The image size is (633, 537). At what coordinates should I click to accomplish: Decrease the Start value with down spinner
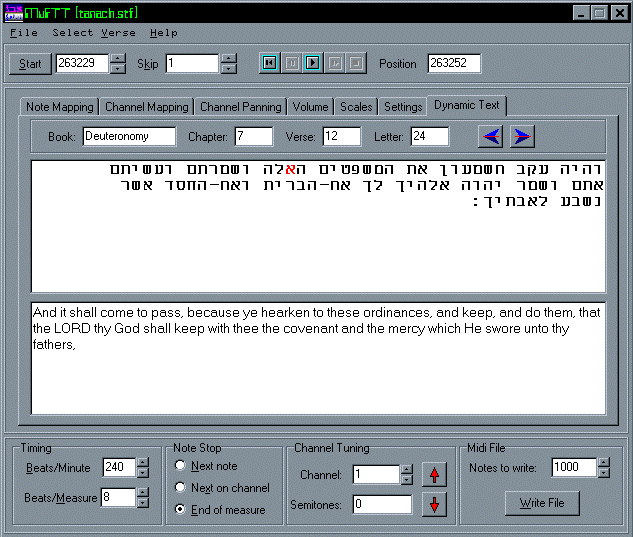(117, 69)
